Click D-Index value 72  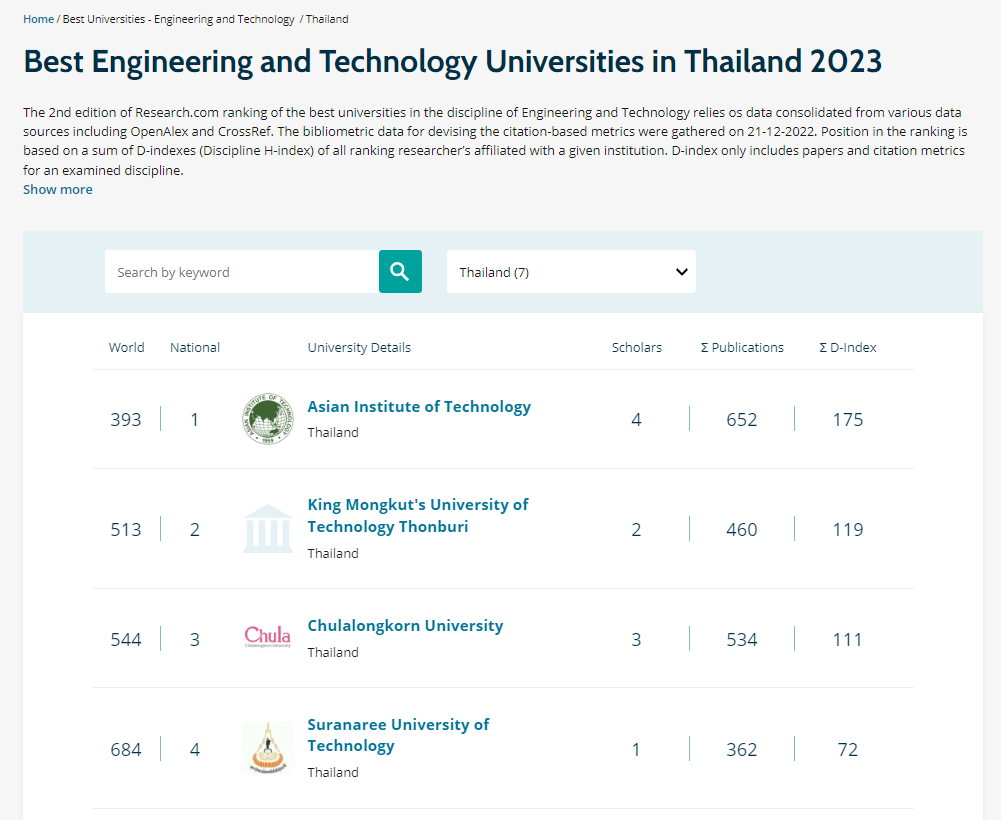848,749
